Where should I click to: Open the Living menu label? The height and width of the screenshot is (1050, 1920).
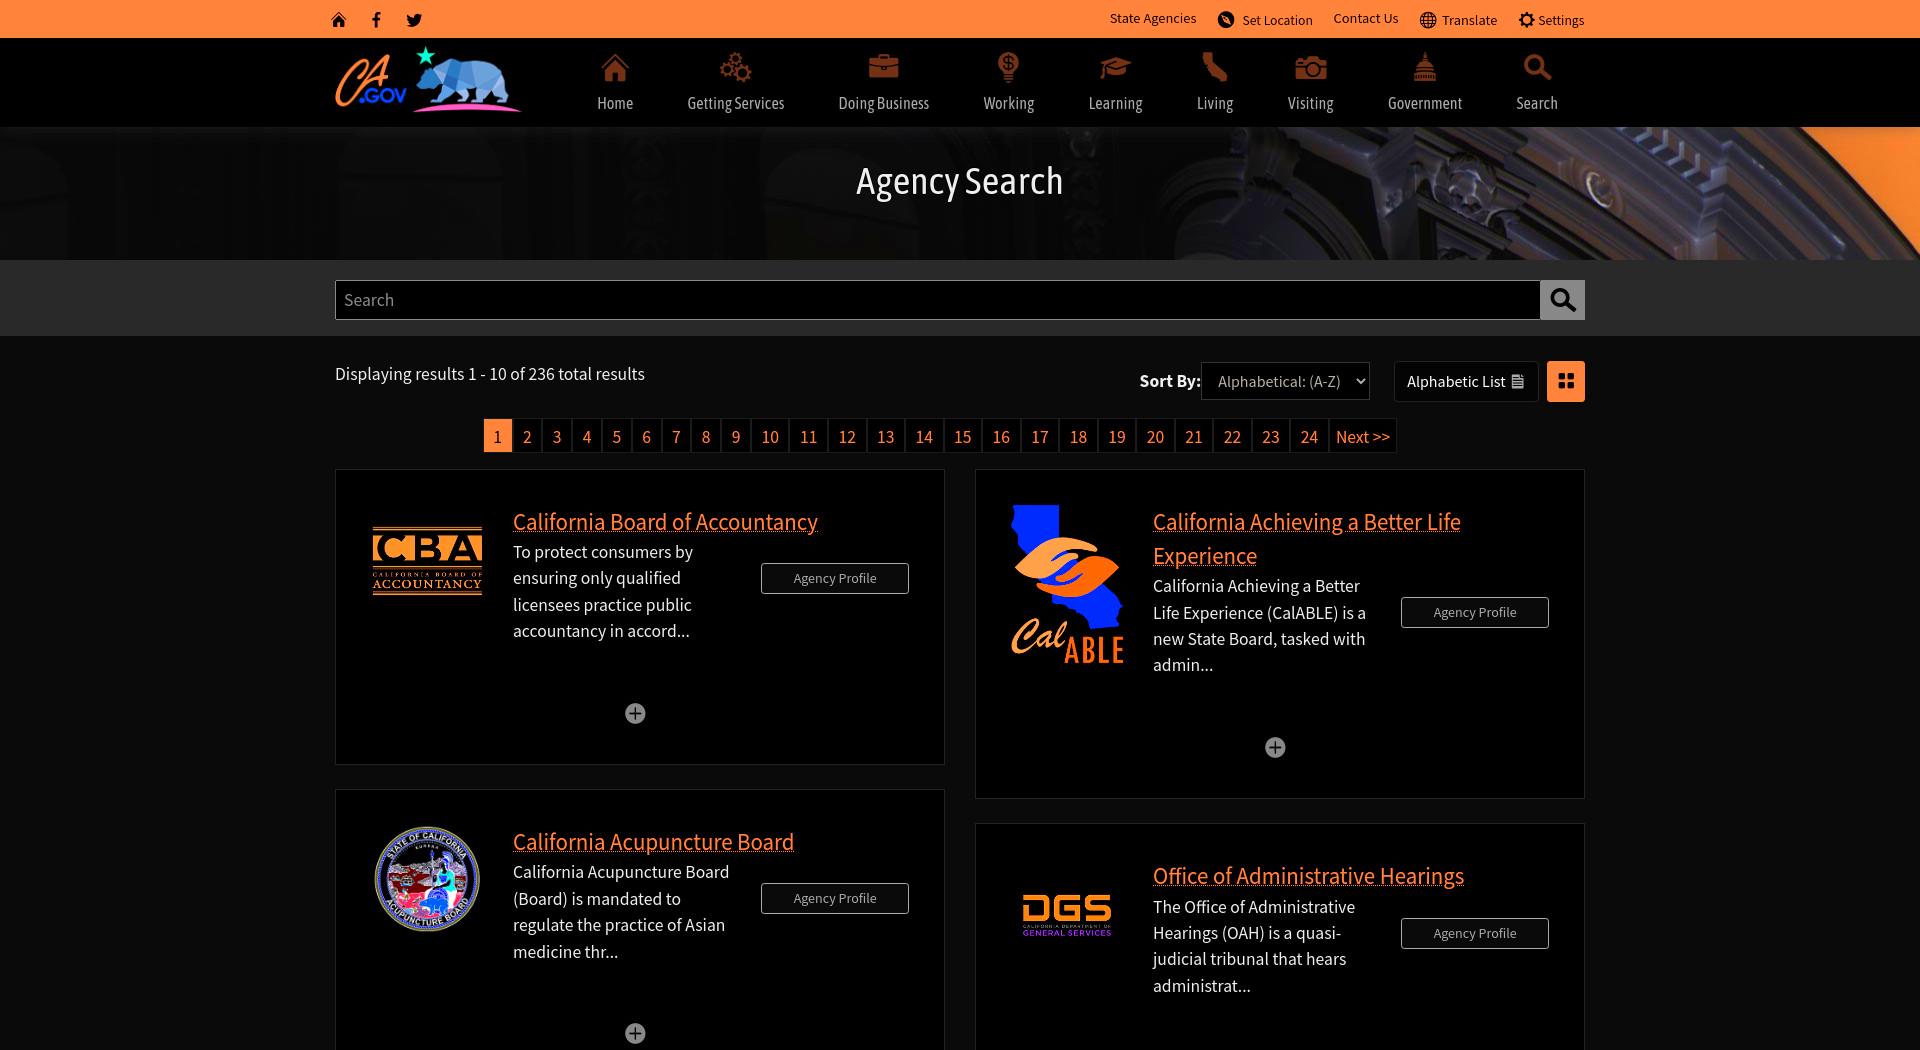tap(1214, 103)
